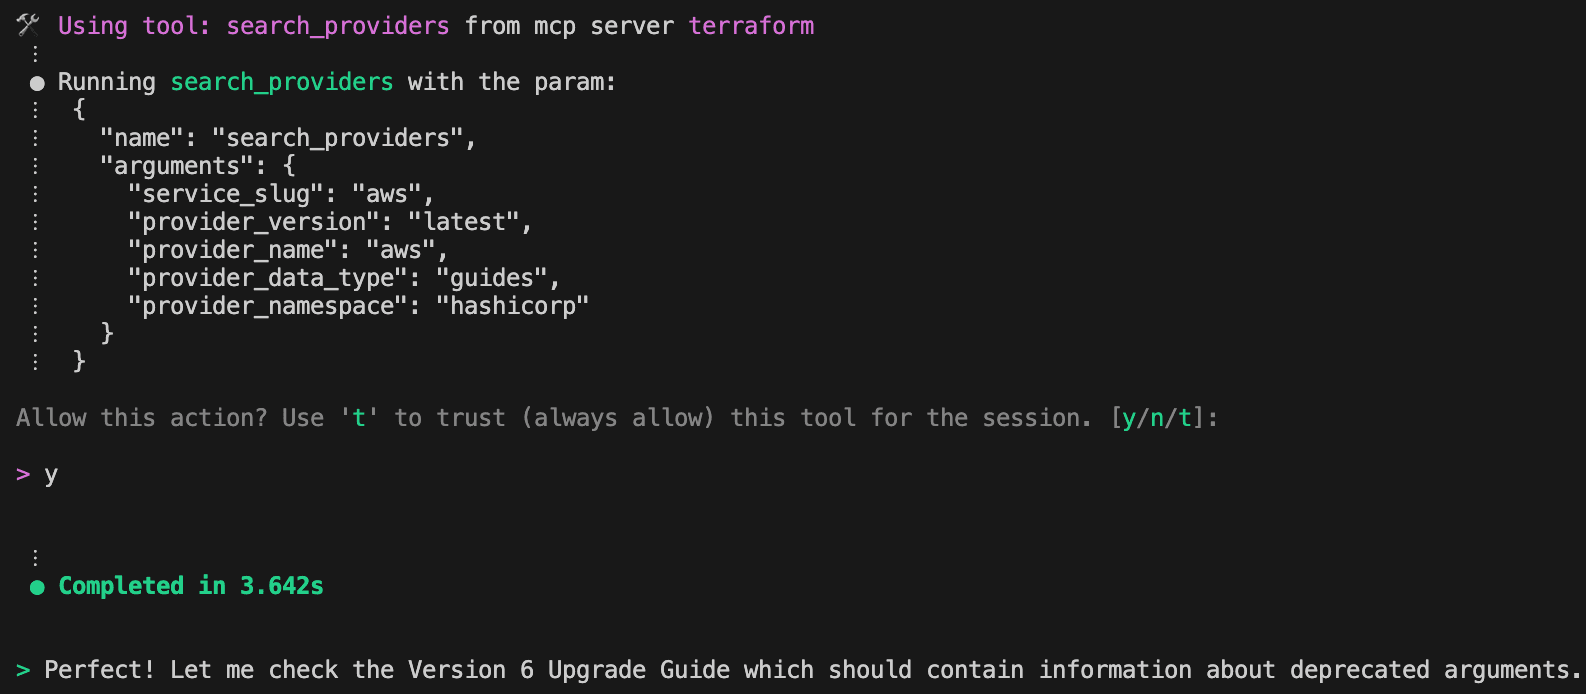The height and width of the screenshot is (694, 1586).
Task: Click the green prompt arrow before Perfect
Action: [23, 670]
